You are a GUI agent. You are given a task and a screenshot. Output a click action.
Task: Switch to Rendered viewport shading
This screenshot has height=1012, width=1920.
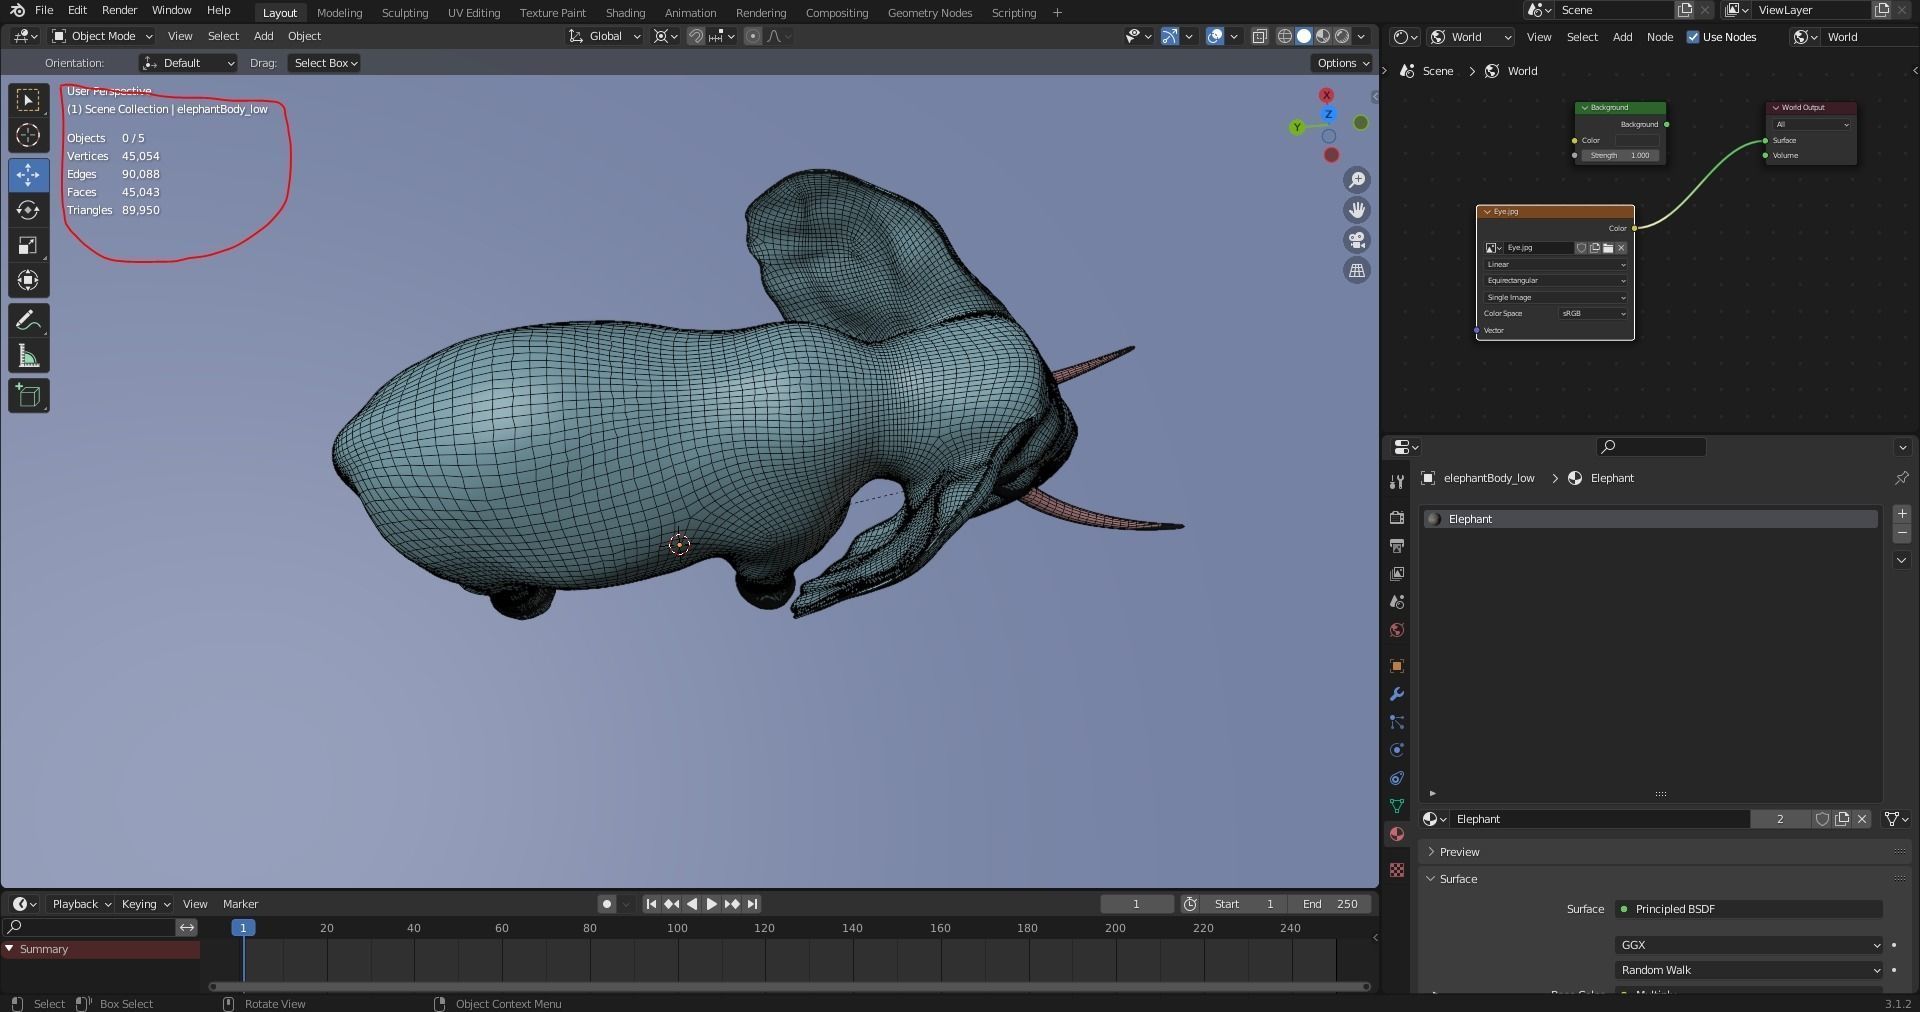[x=1342, y=36]
